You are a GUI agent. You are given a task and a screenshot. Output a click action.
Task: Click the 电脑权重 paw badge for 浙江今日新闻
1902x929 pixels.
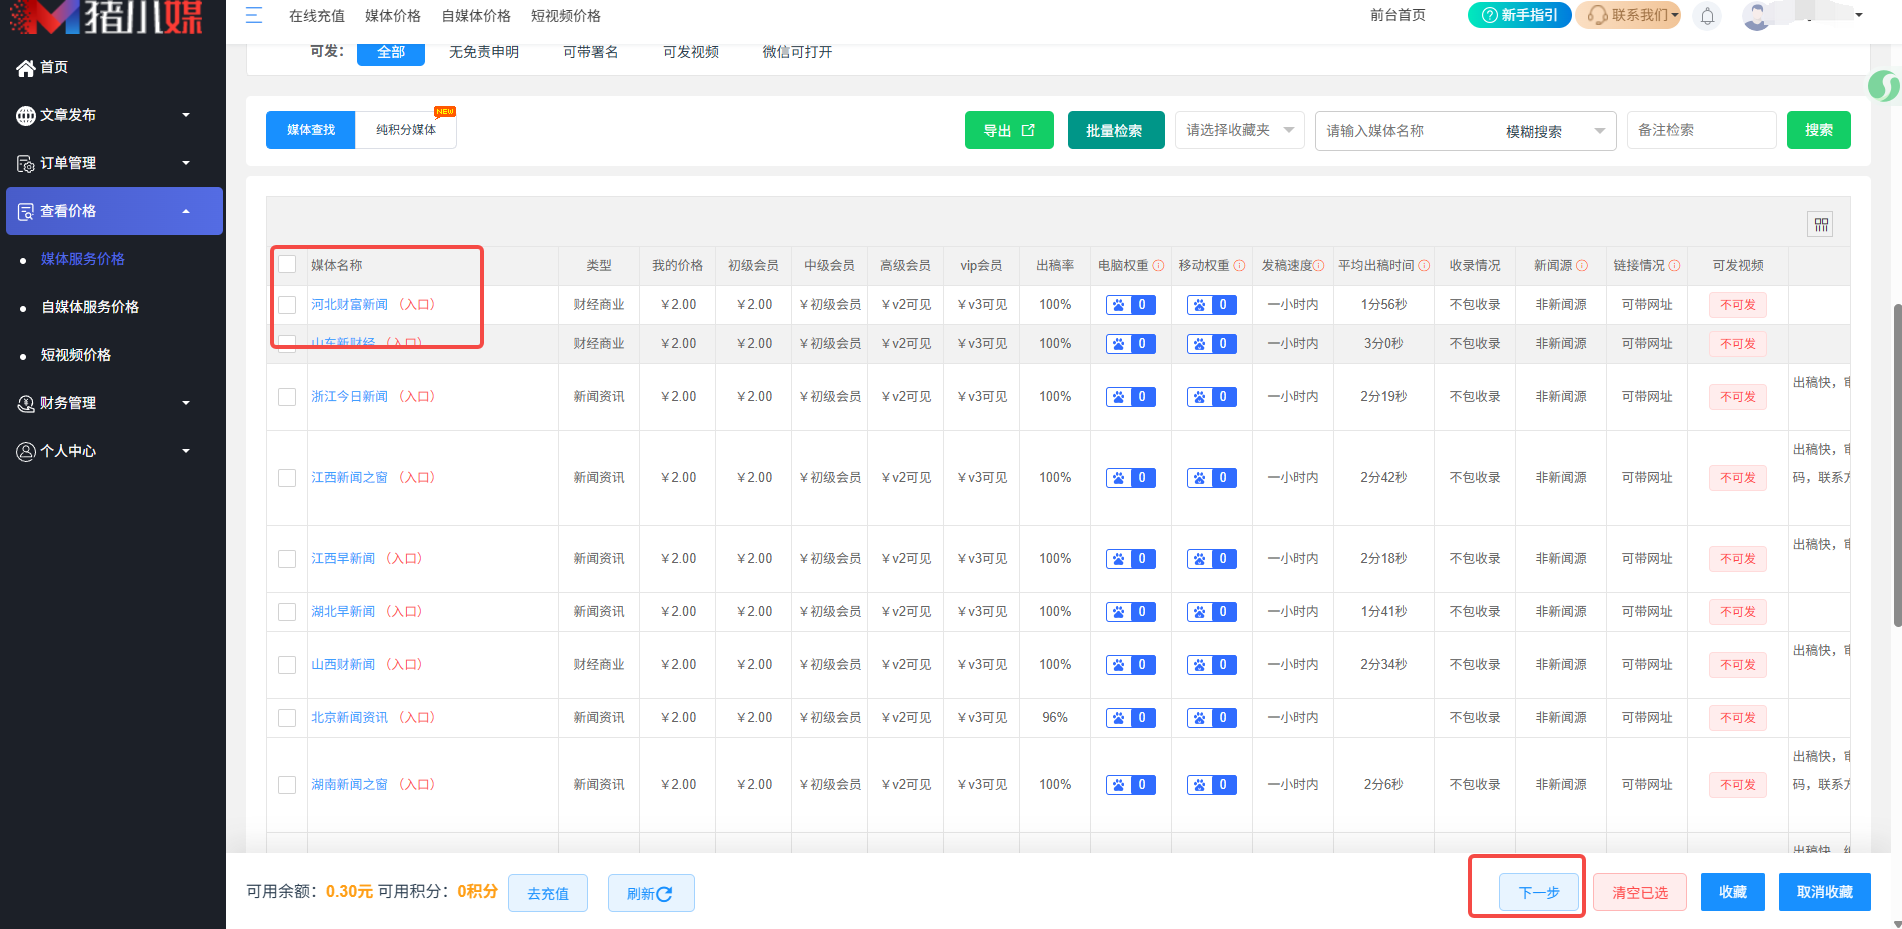[1131, 397]
